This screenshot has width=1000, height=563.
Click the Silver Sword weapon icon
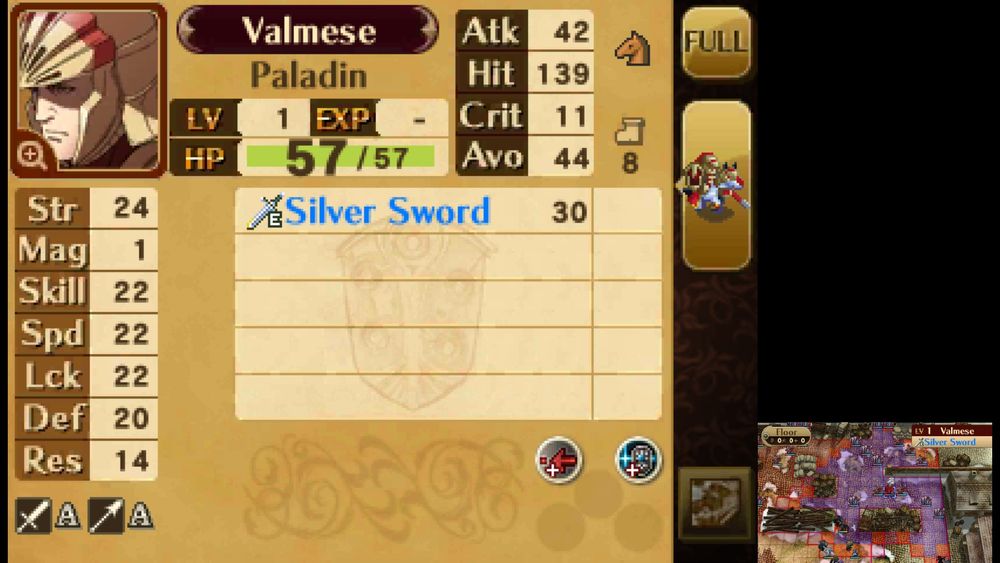(265, 212)
